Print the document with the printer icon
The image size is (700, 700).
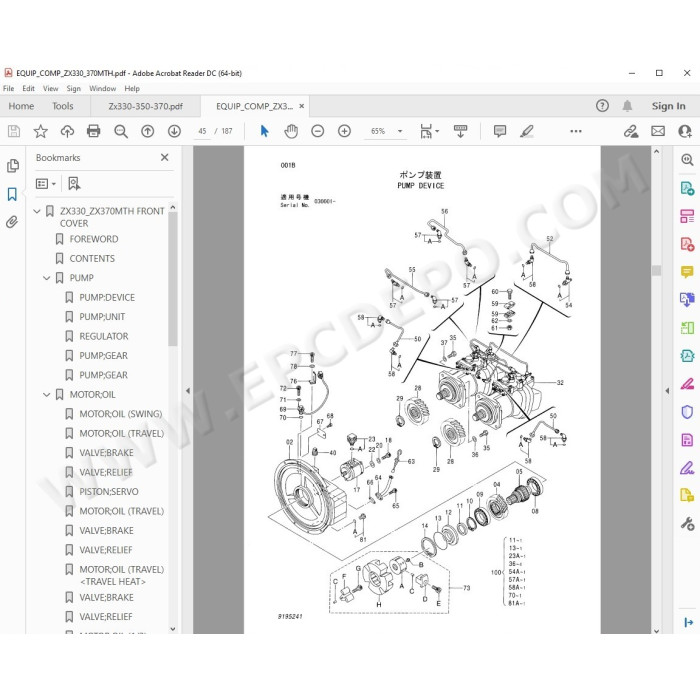coord(94,131)
